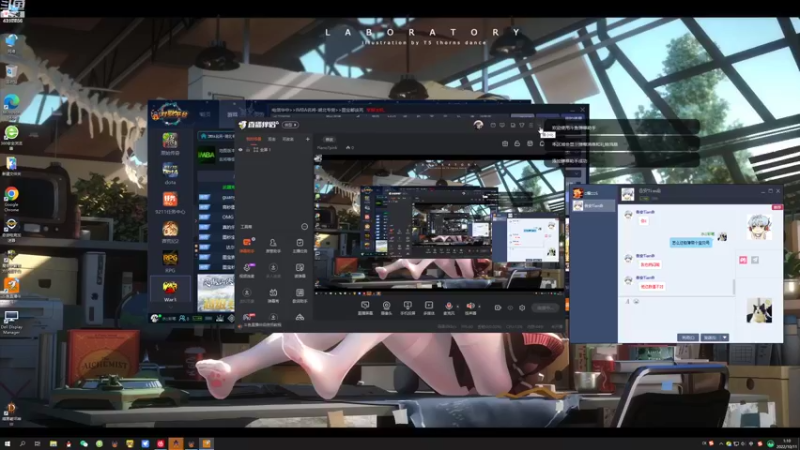
Task: Select second highlighted contact in chat sidebar
Action: [592, 206]
